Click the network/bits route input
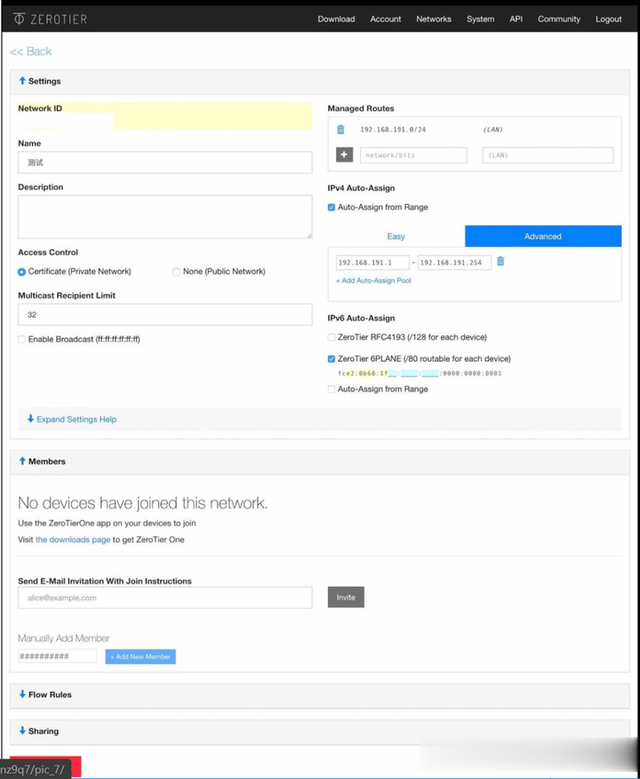The image size is (640, 779). (413, 155)
